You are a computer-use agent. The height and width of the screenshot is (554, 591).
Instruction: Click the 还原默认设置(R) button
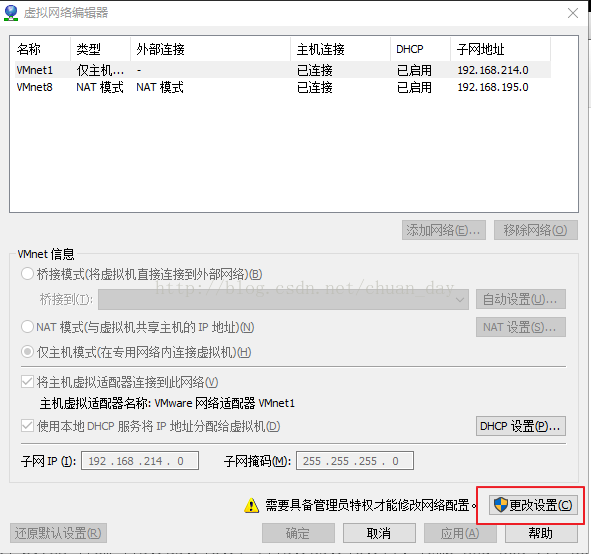58,533
